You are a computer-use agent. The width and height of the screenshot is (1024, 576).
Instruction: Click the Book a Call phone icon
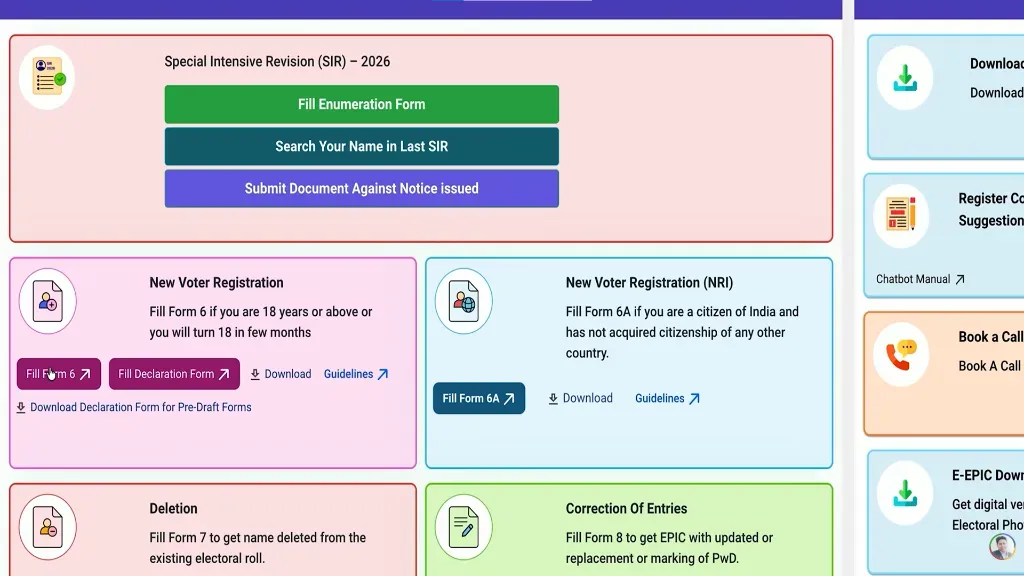tap(901, 355)
